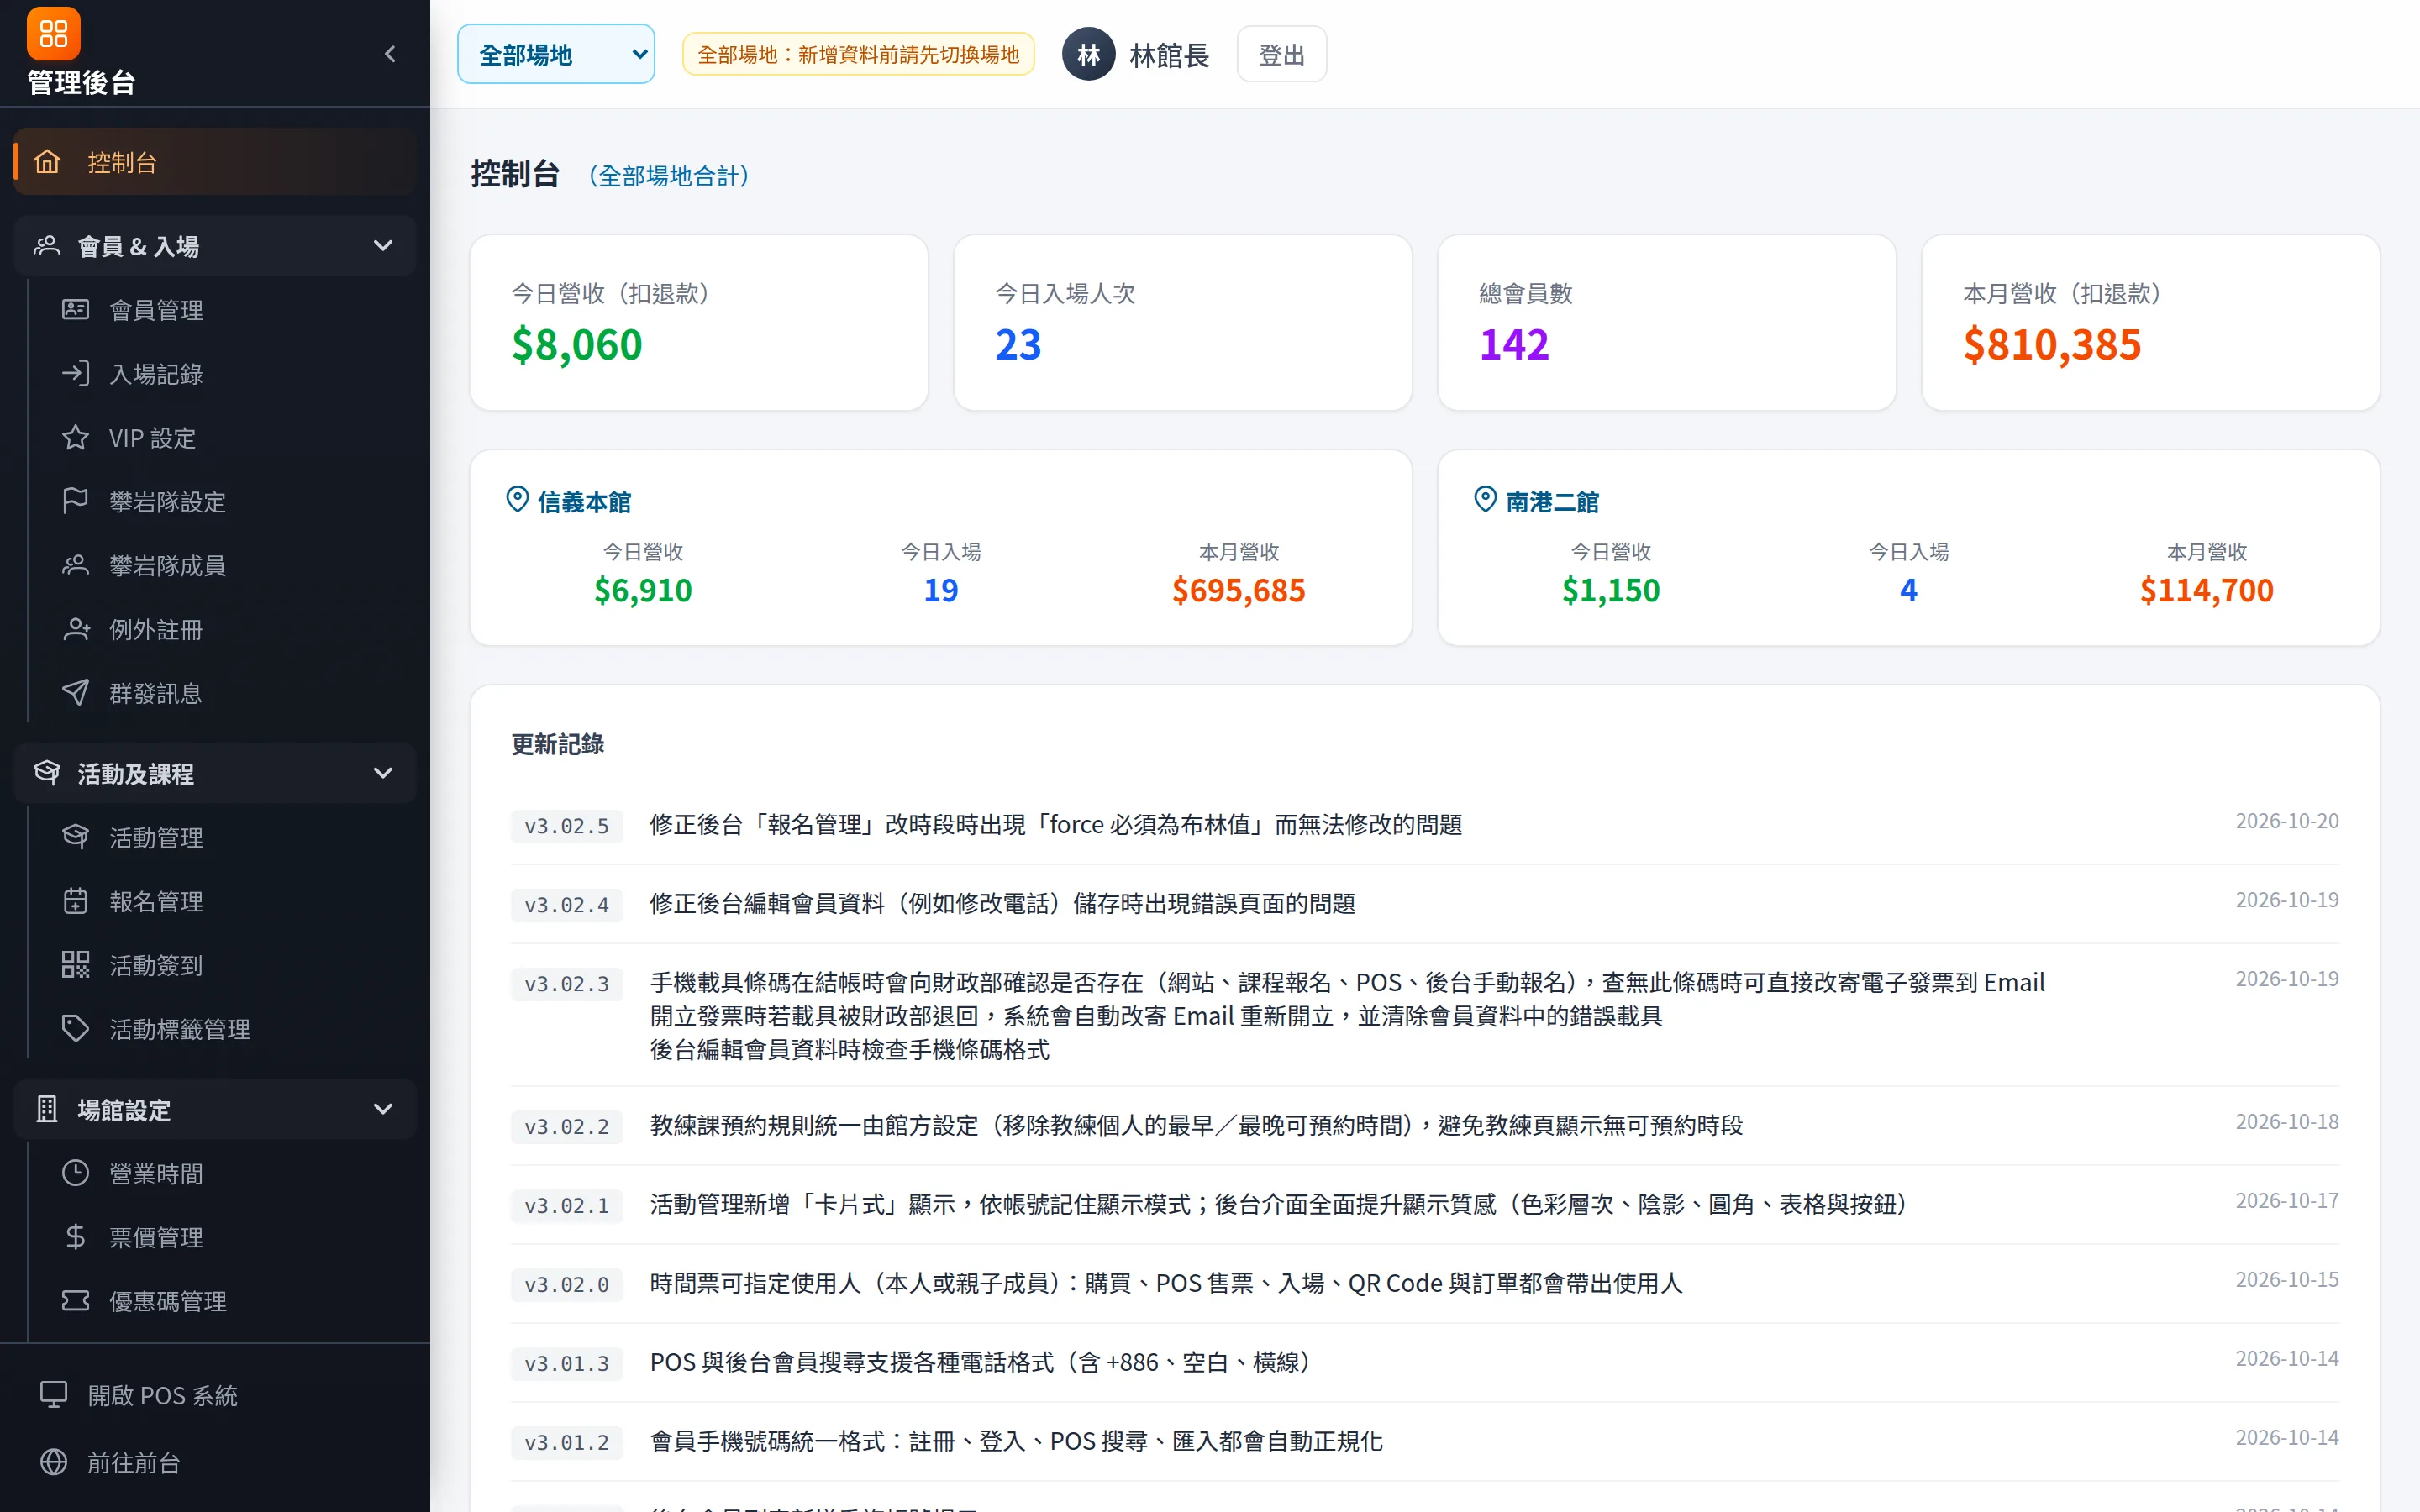Click the v3.02.0 changelog description text
This screenshot has height=1512, width=2420.
coord(1166,1283)
